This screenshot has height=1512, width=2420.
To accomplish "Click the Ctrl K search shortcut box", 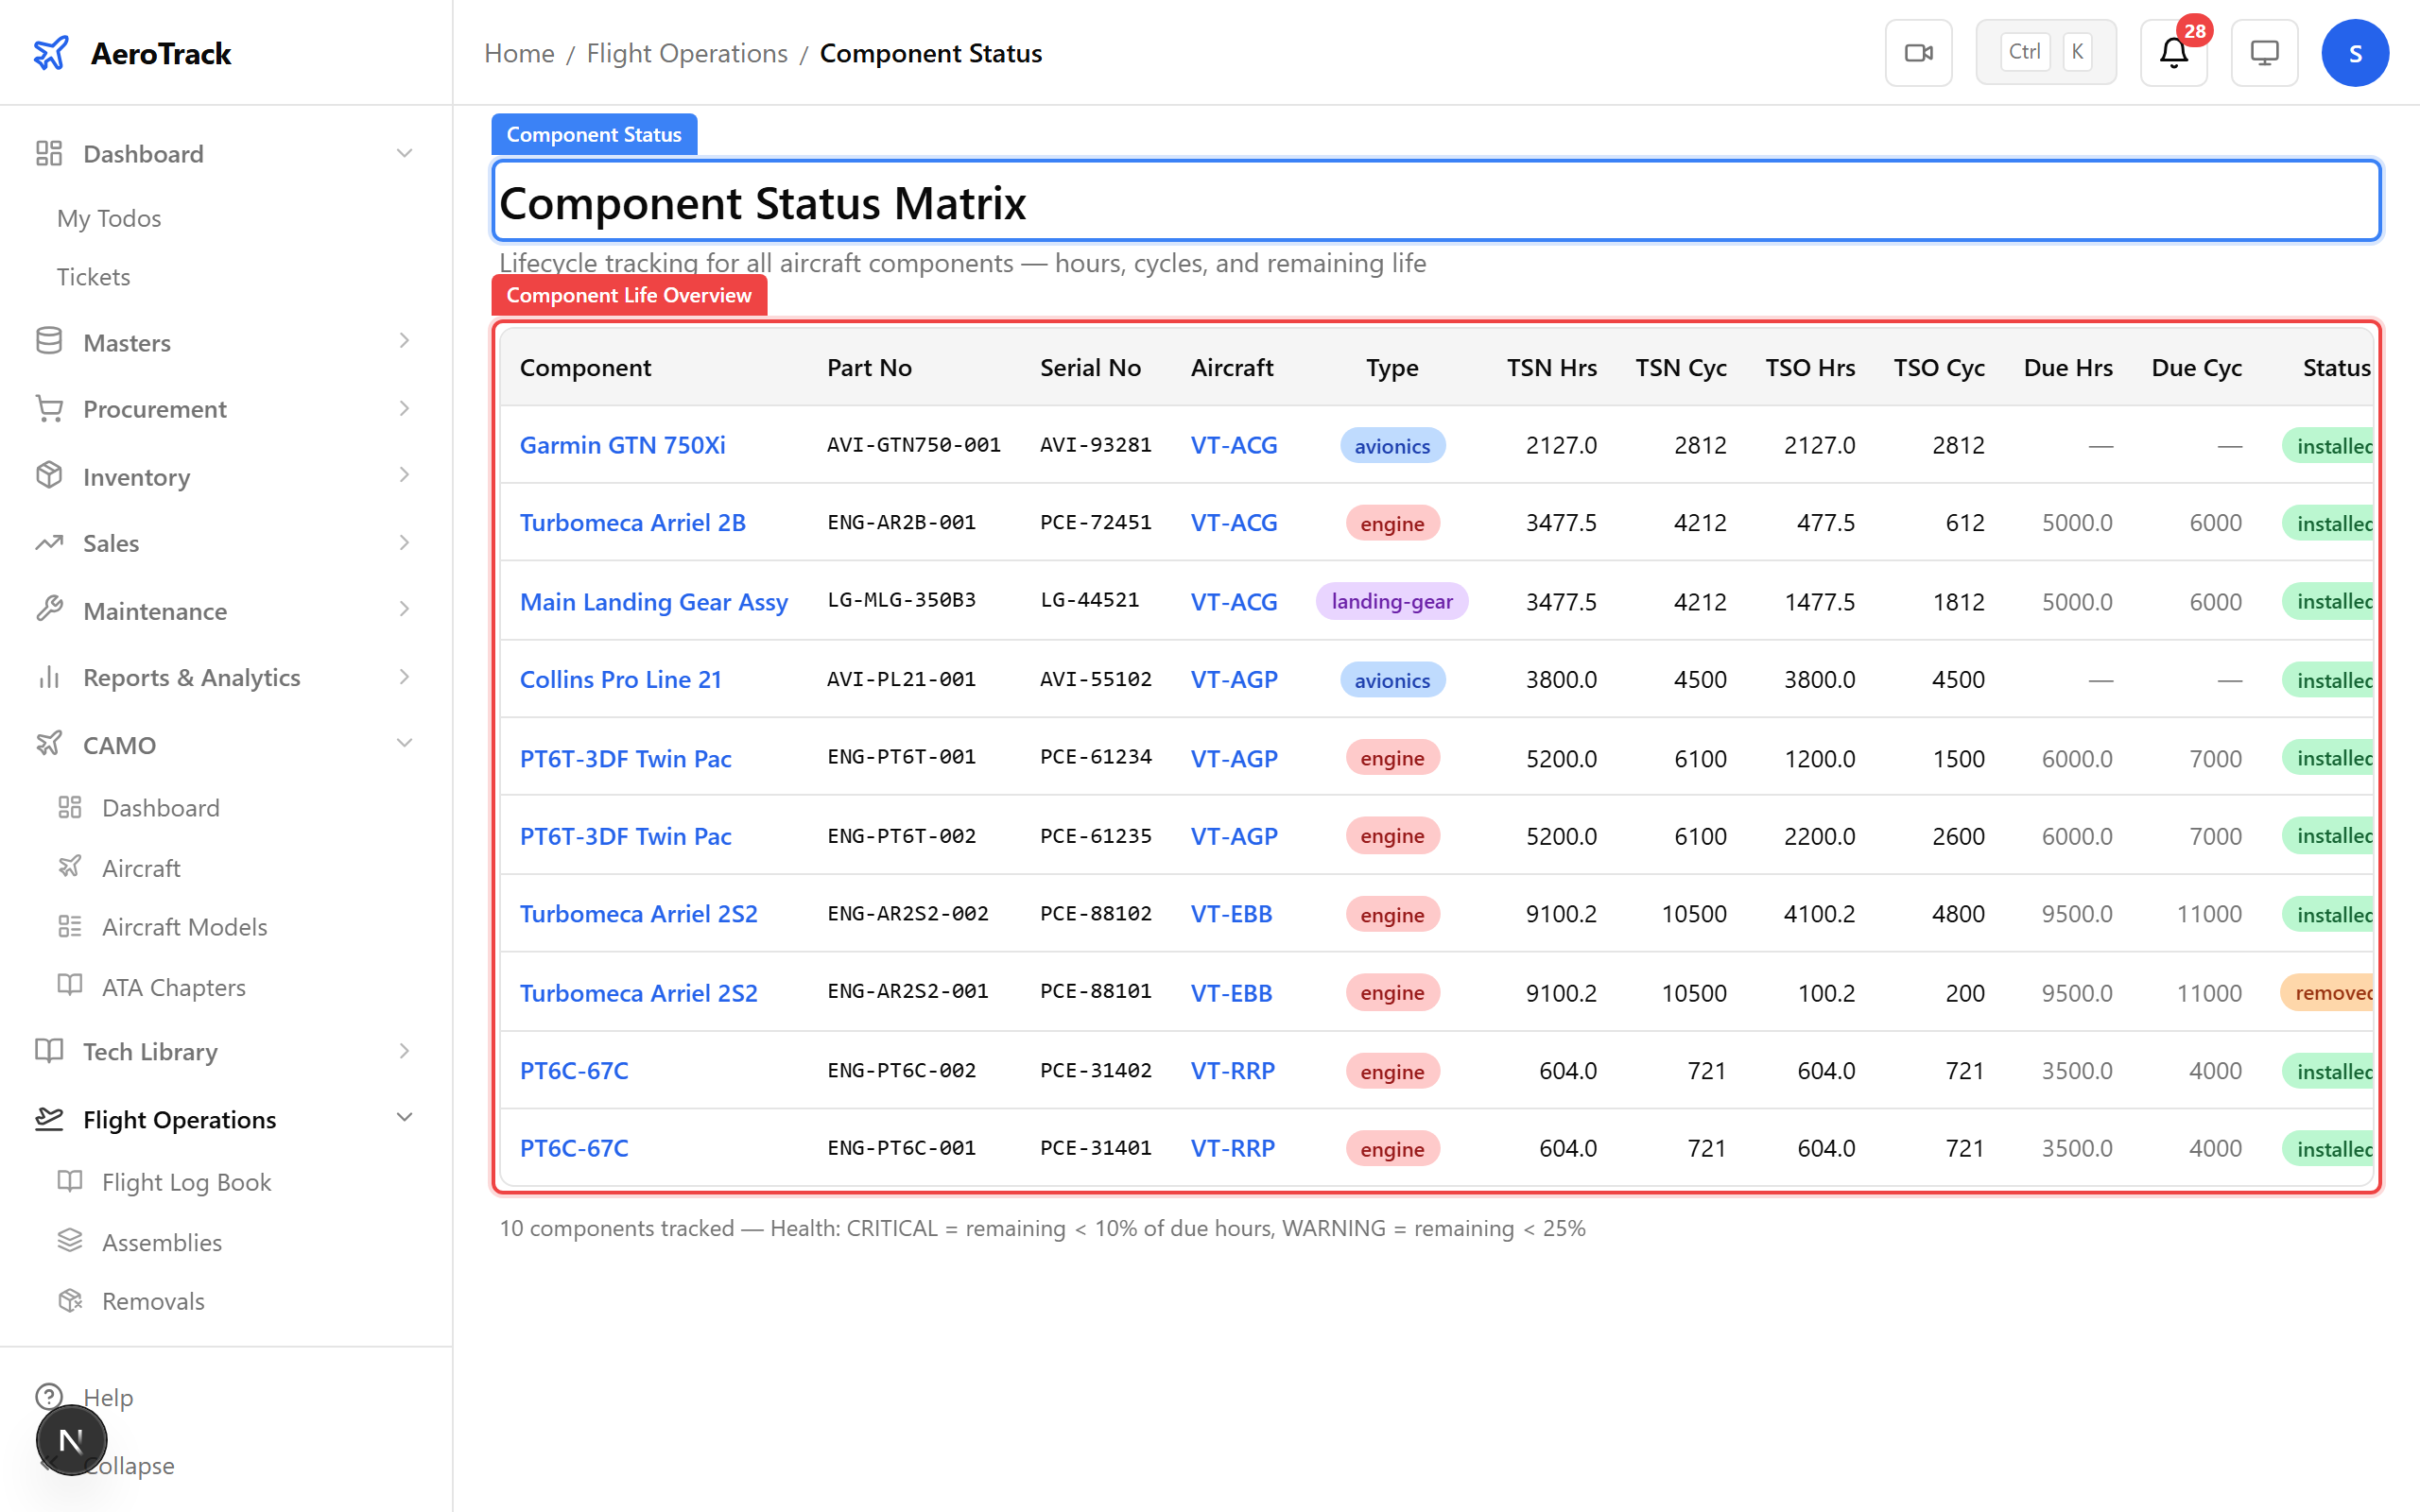I will [x=2045, y=51].
